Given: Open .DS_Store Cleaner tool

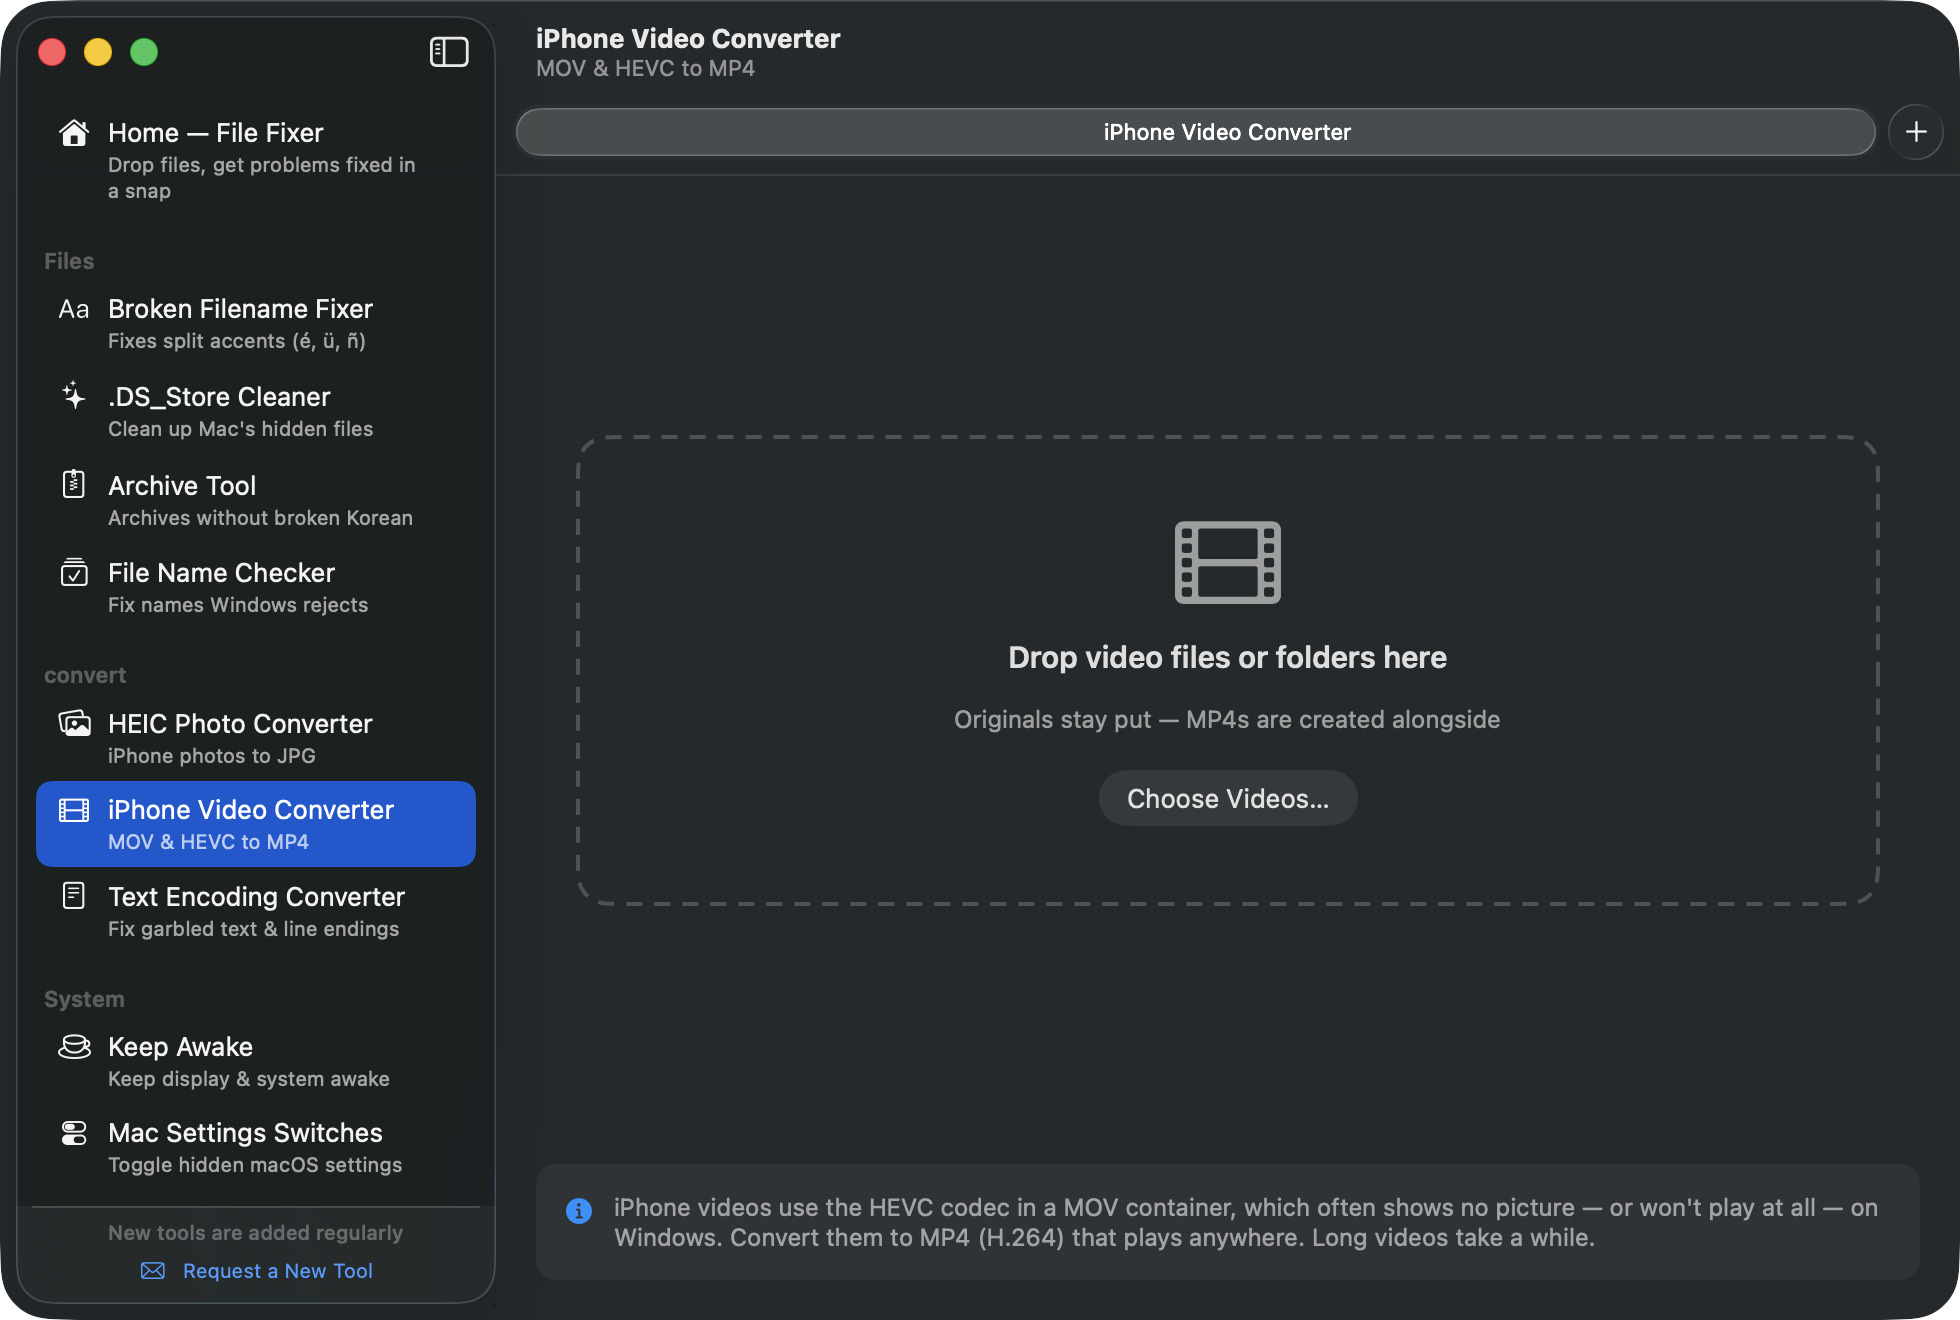Looking at the screenshot, I should [256, 412].
